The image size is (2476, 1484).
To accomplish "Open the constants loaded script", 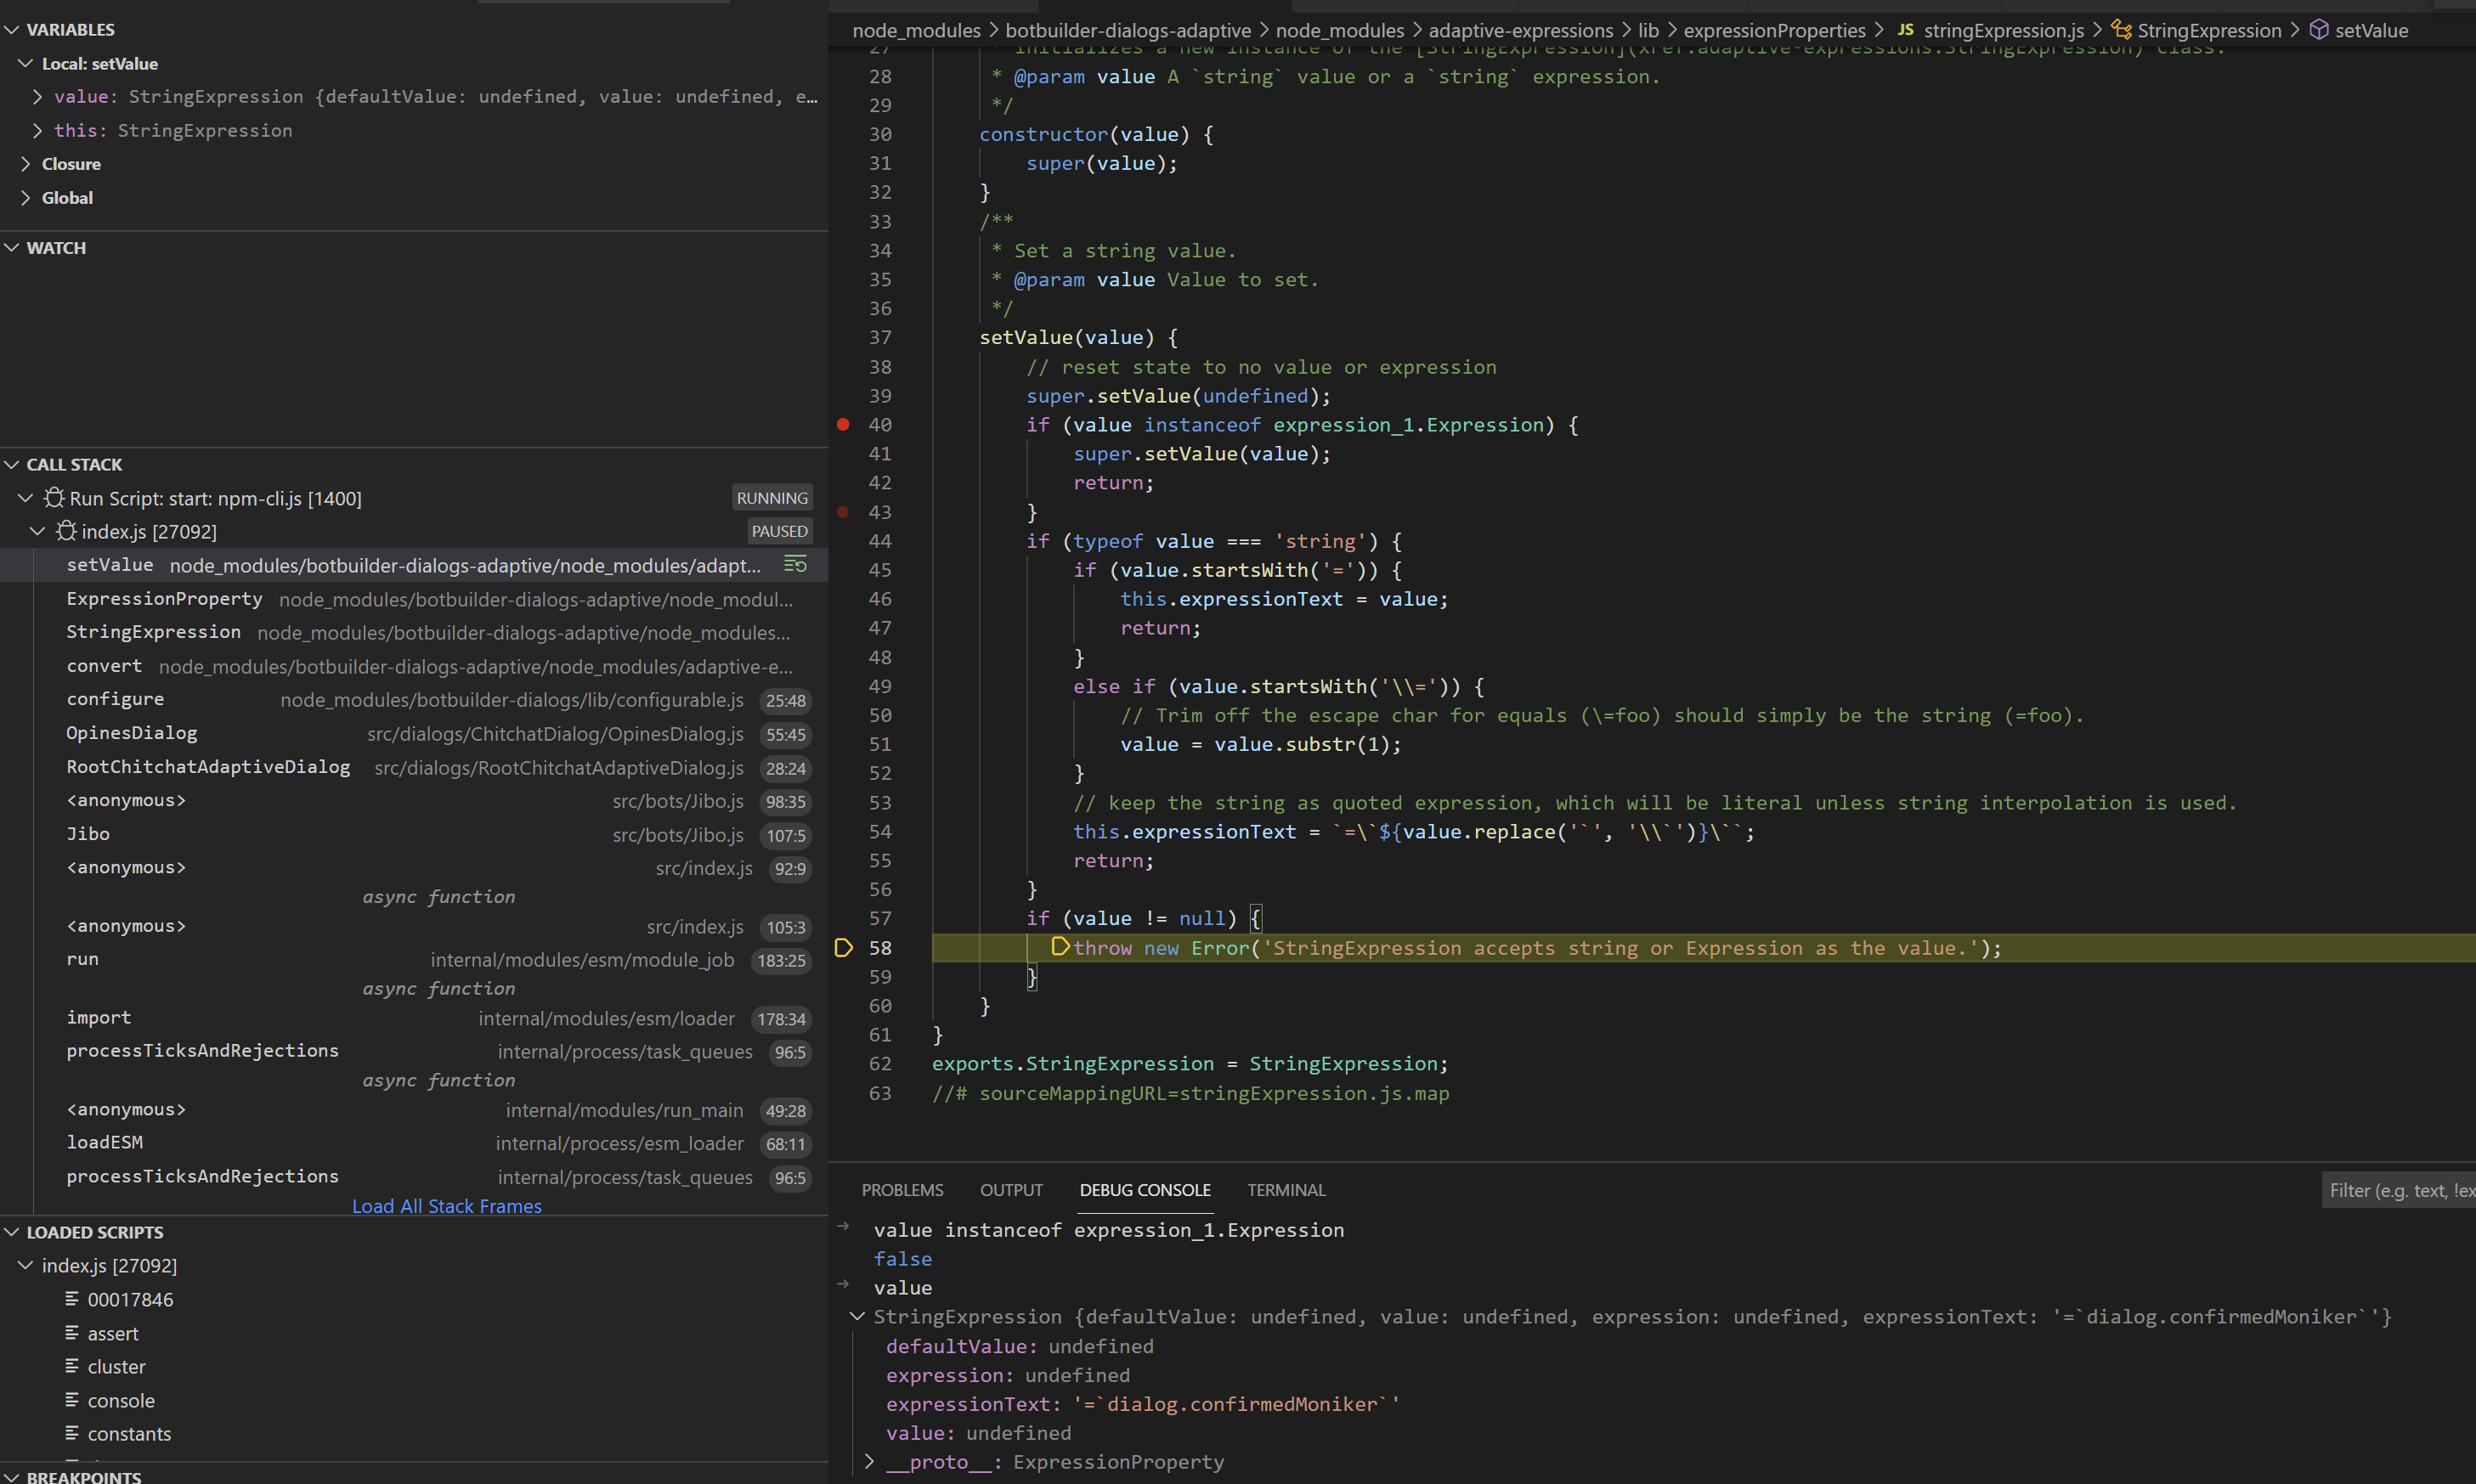I will (x=129, y=1433).
